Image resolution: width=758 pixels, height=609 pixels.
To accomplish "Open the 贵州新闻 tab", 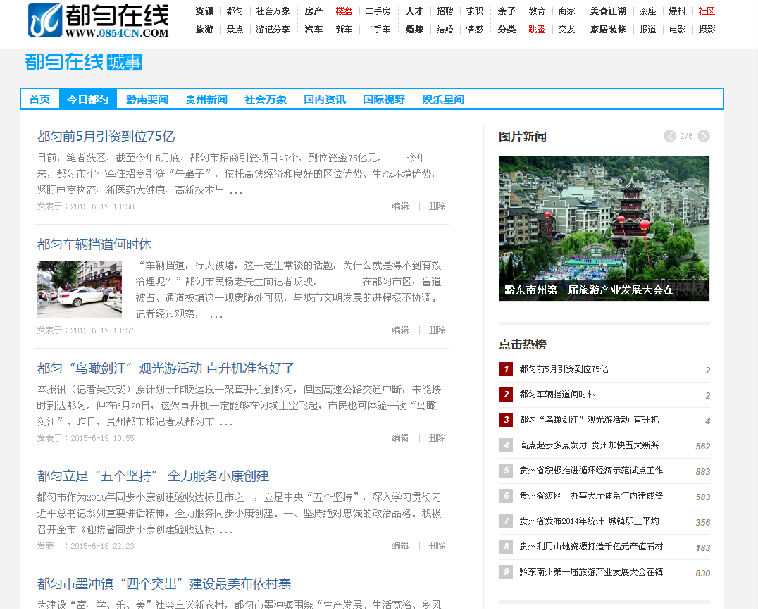I will (206, 100).
